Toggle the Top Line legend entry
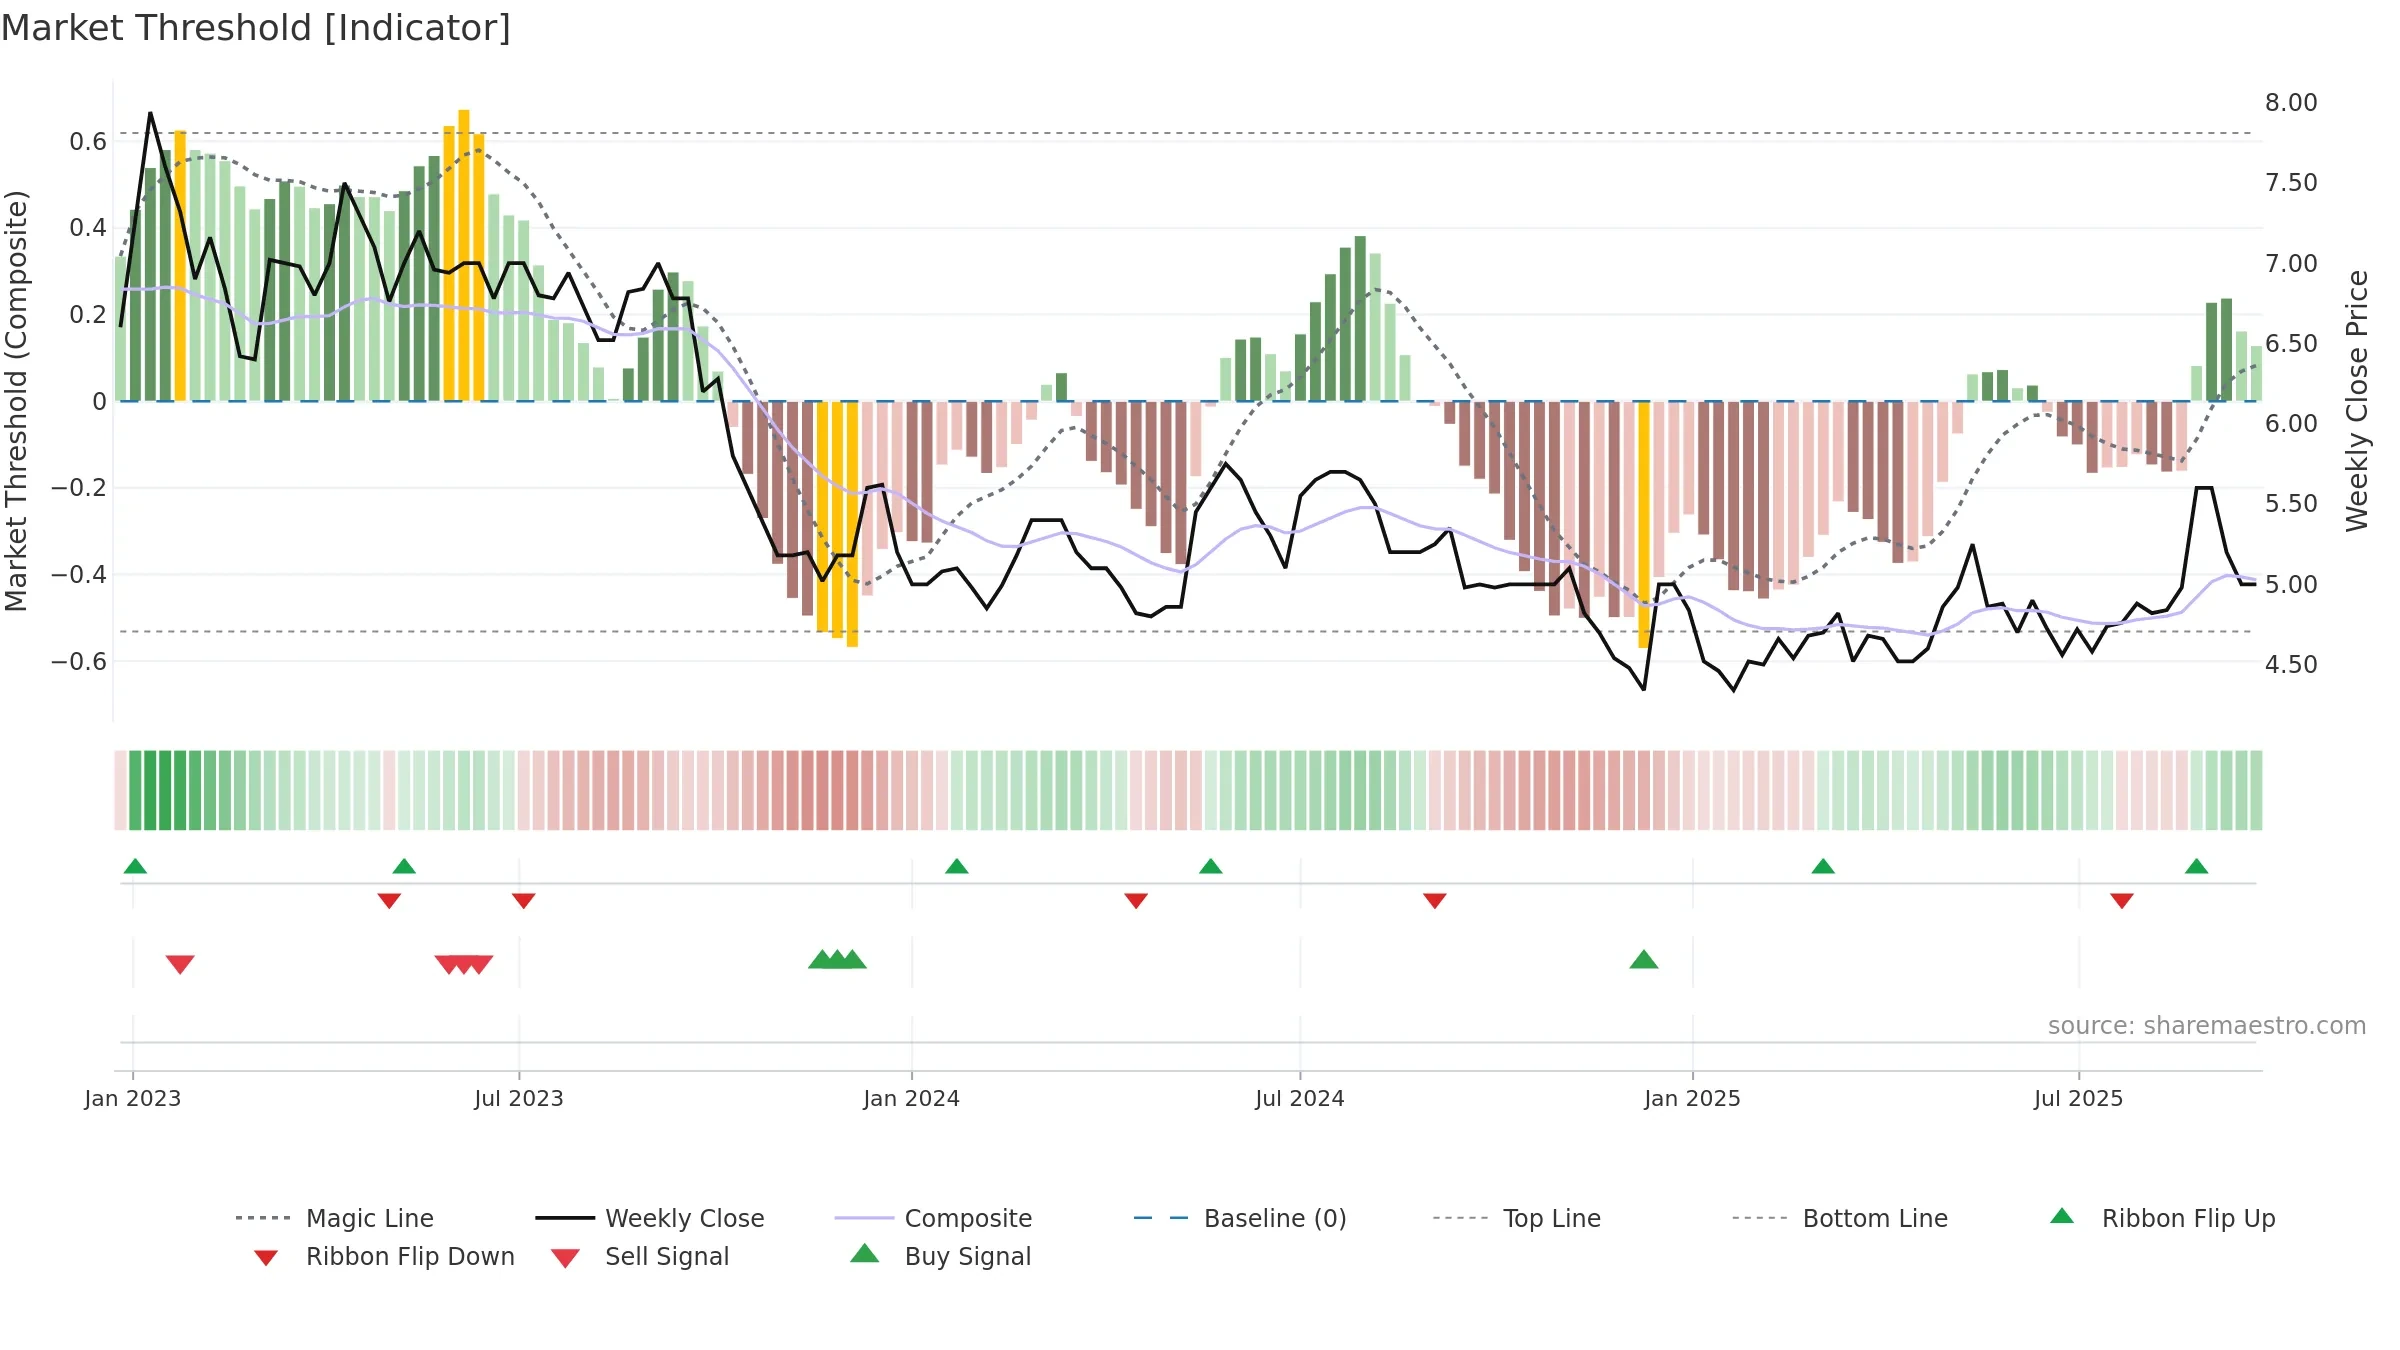The height and width of the screenshot is (1350, 2400). click(1517, 1218)
